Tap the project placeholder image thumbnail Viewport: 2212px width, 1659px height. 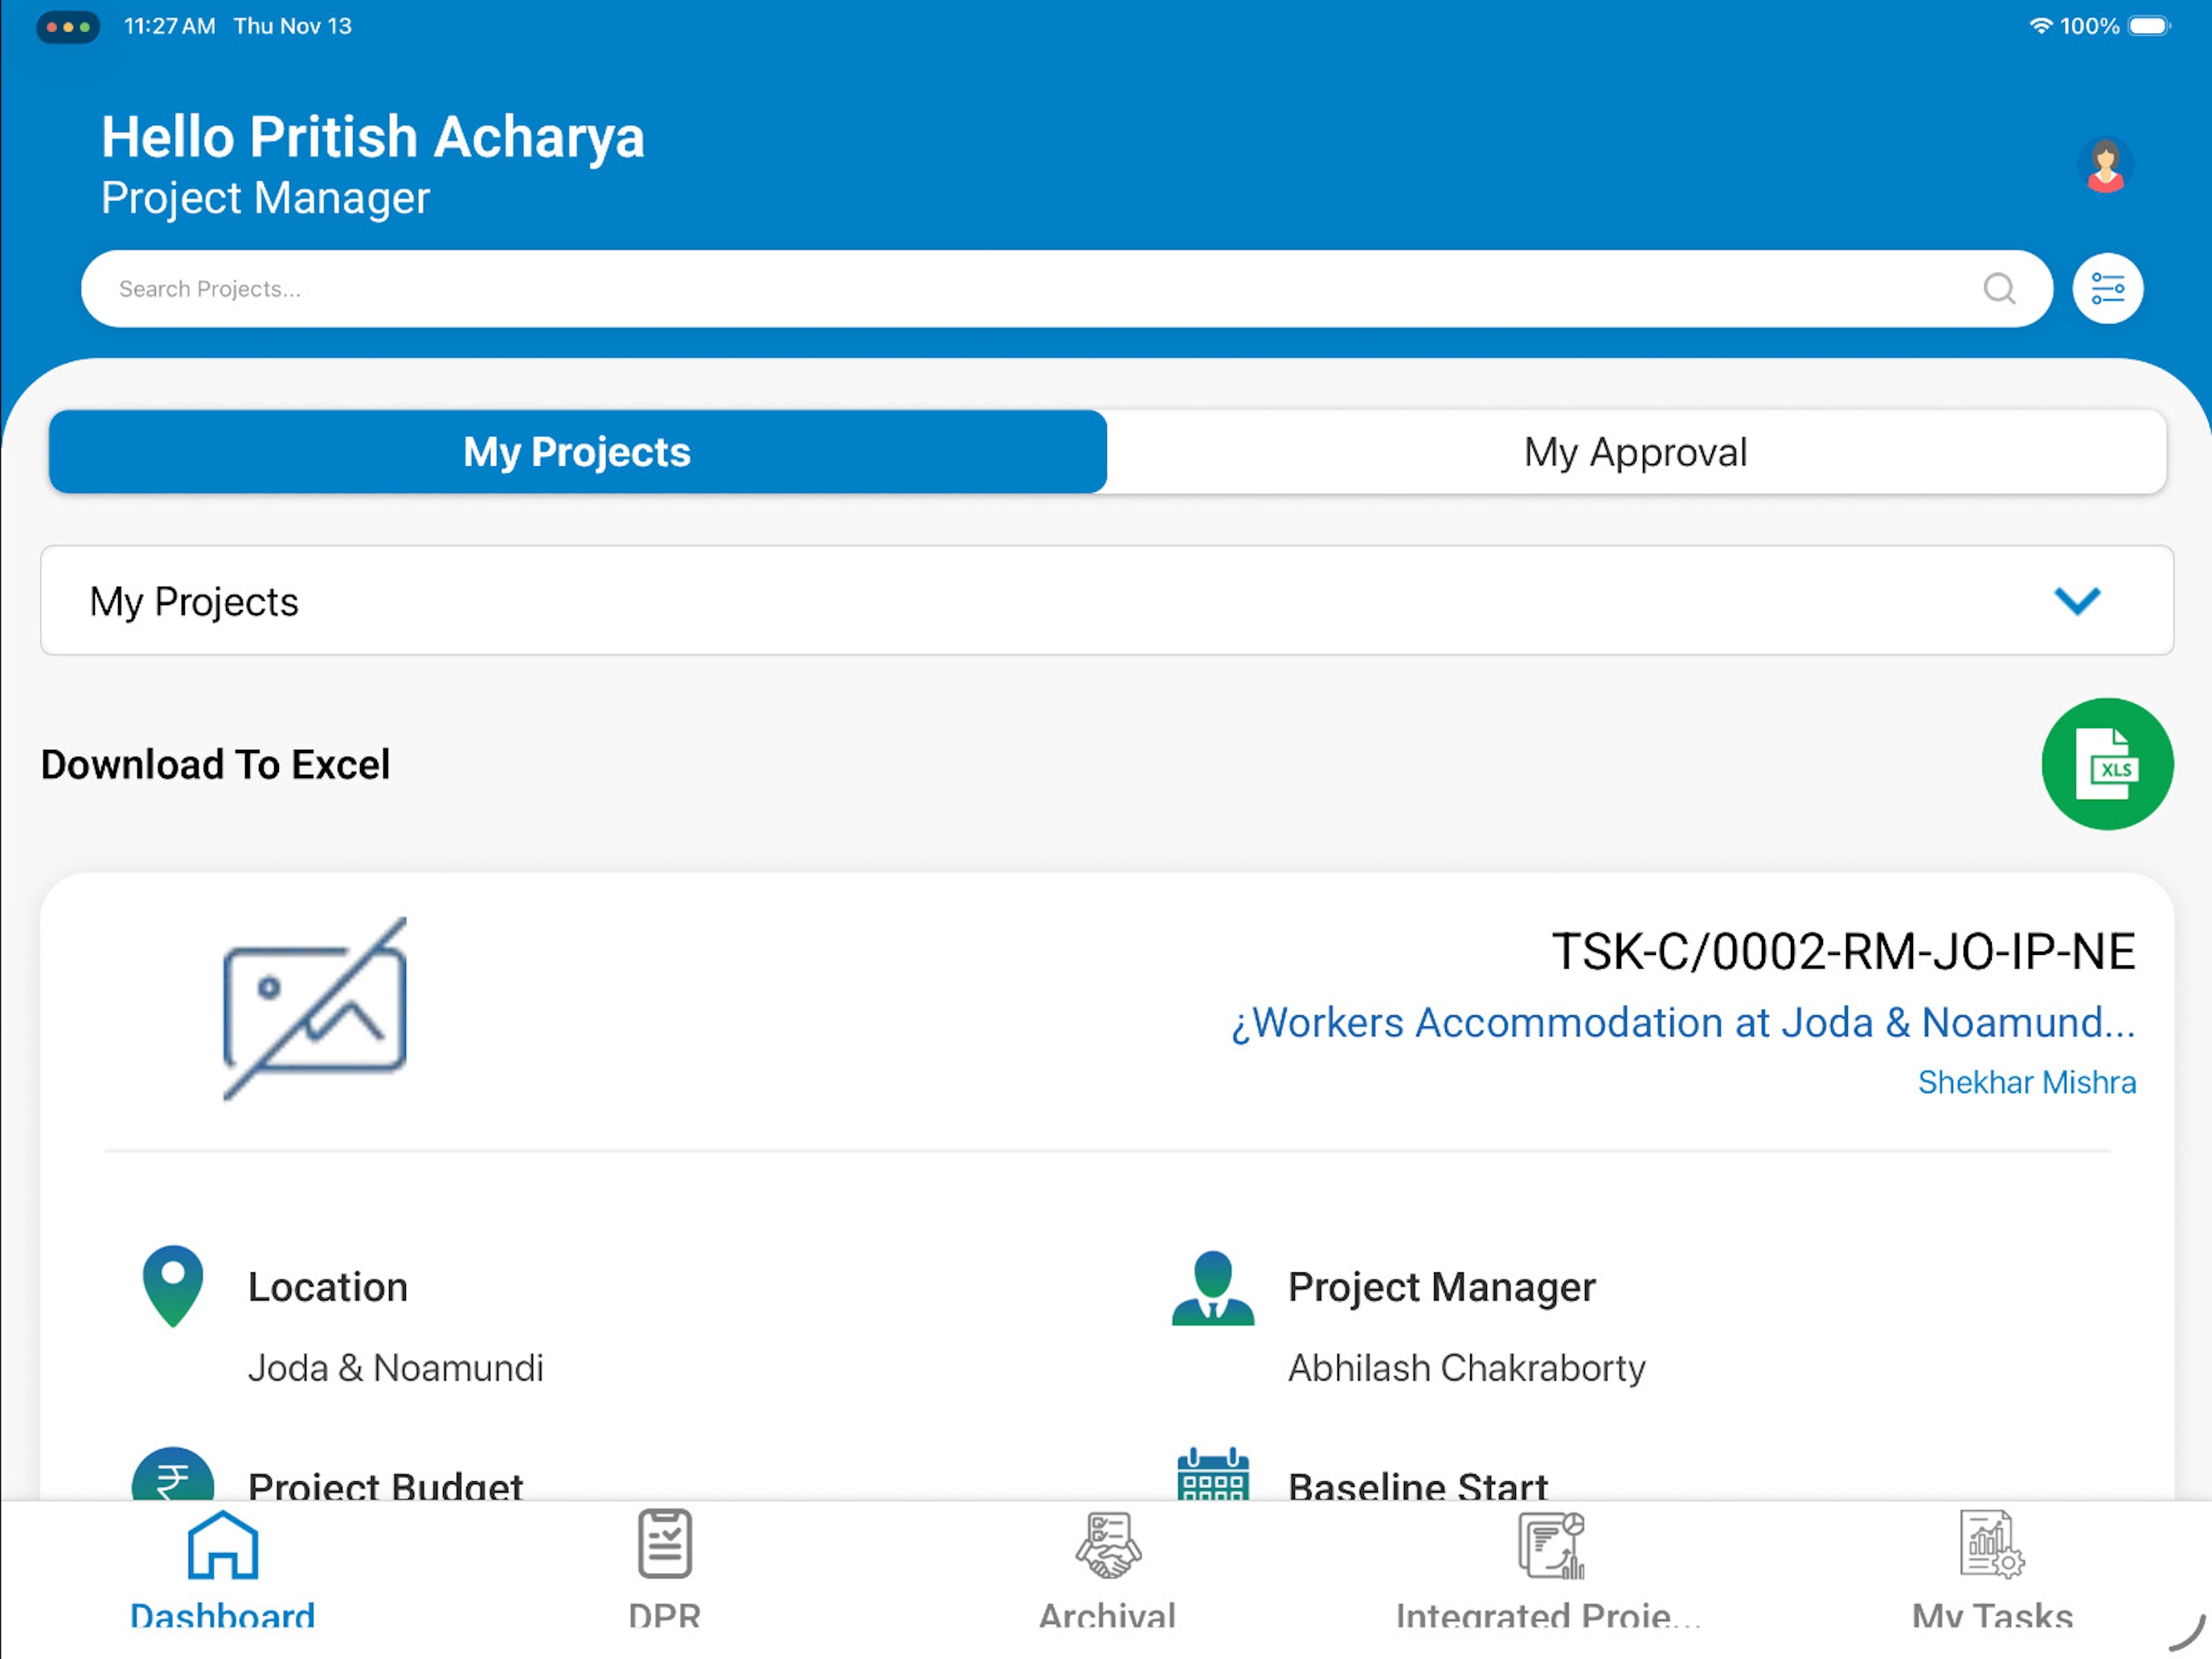tap(314, 1009)
